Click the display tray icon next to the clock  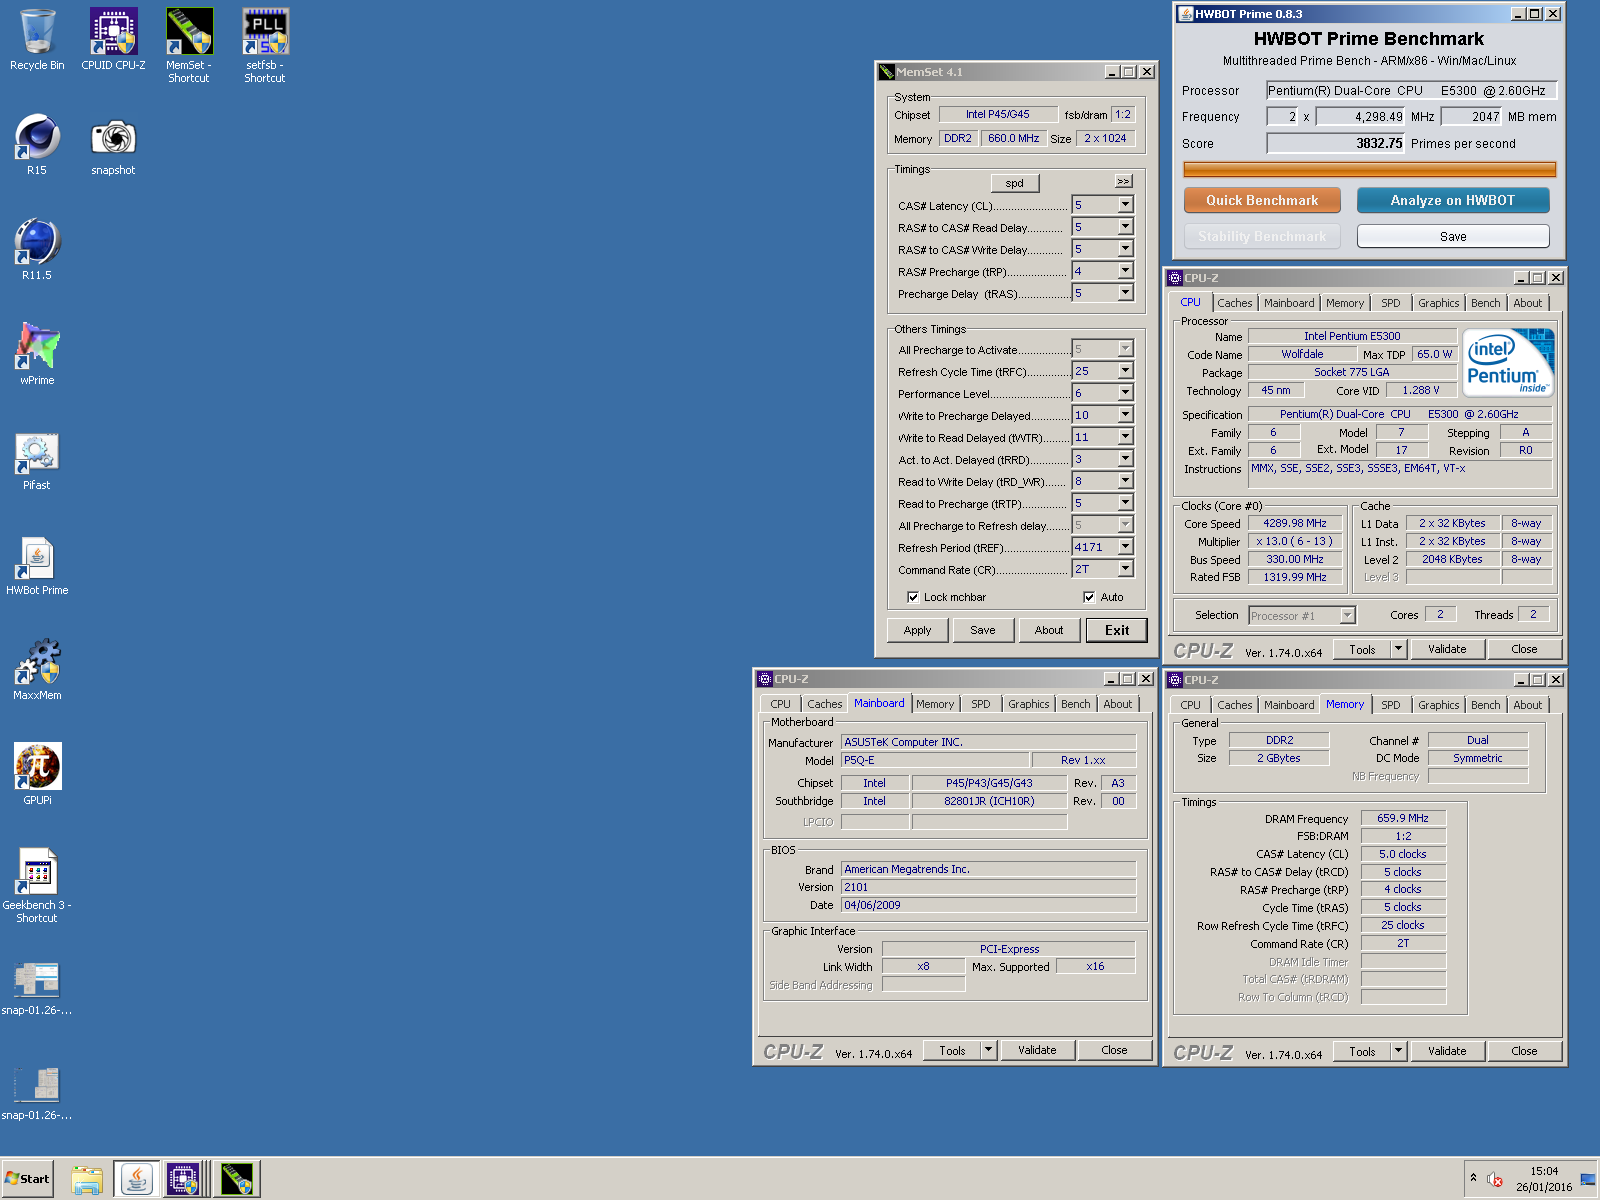click(x=1588, y=1180)
